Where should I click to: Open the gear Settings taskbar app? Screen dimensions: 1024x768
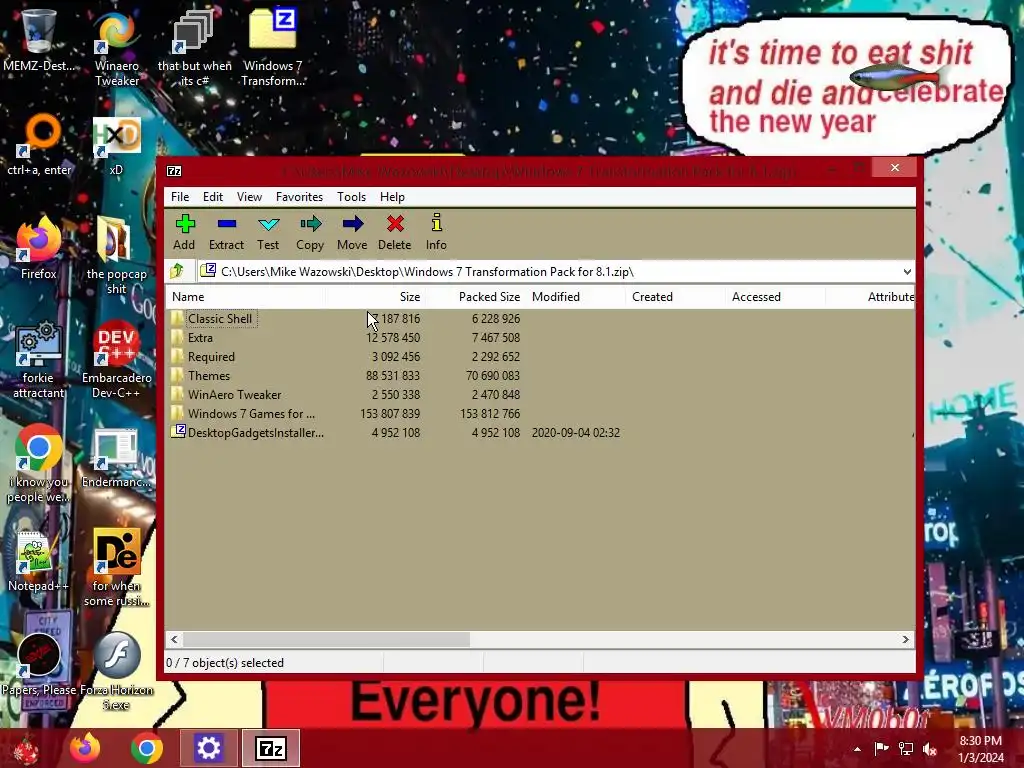tap(208, 748)
